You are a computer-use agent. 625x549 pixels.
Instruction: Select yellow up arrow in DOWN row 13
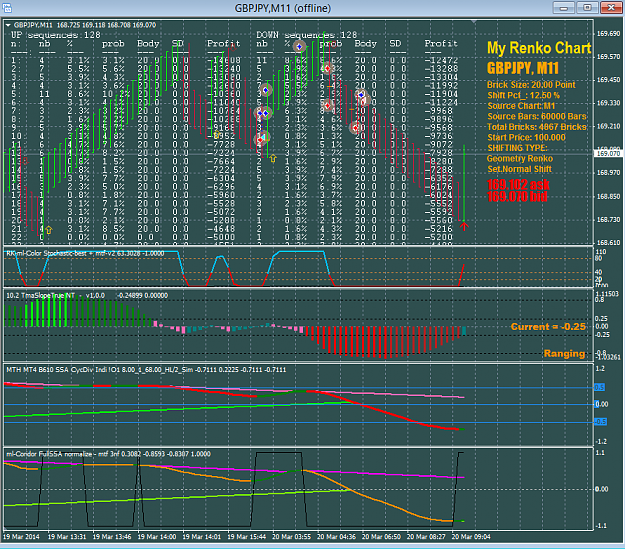[x=273, y=158]
